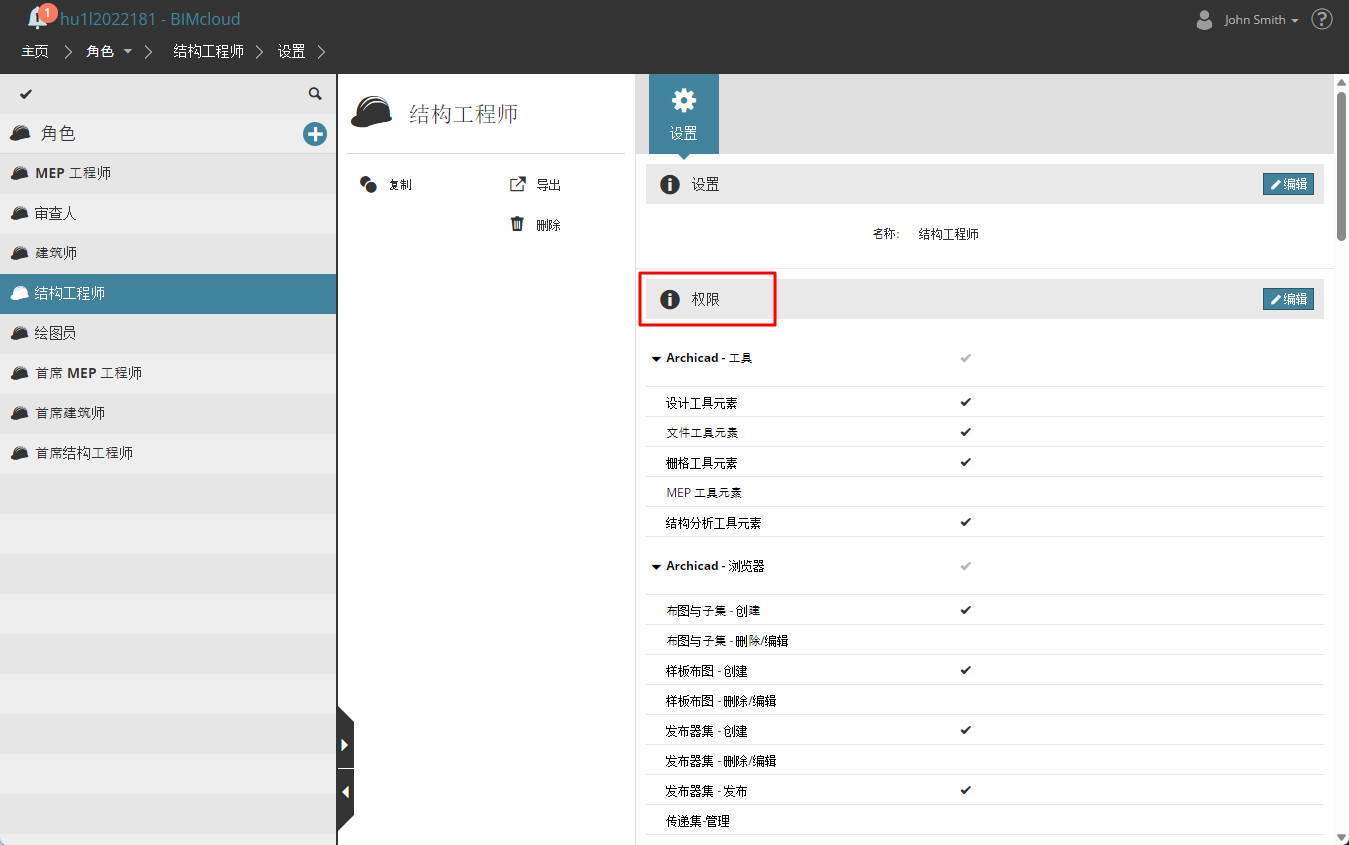
Task: Click the left-pointing panel collapse arrow
Action: (345, 792)
